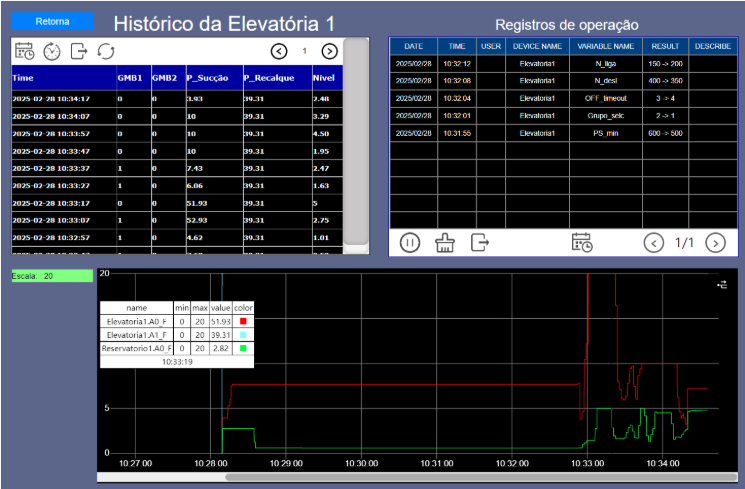Toggle the chart legend settings icon
The width and height of the screenshot is (745, 489).
click(x=723, y=285)
